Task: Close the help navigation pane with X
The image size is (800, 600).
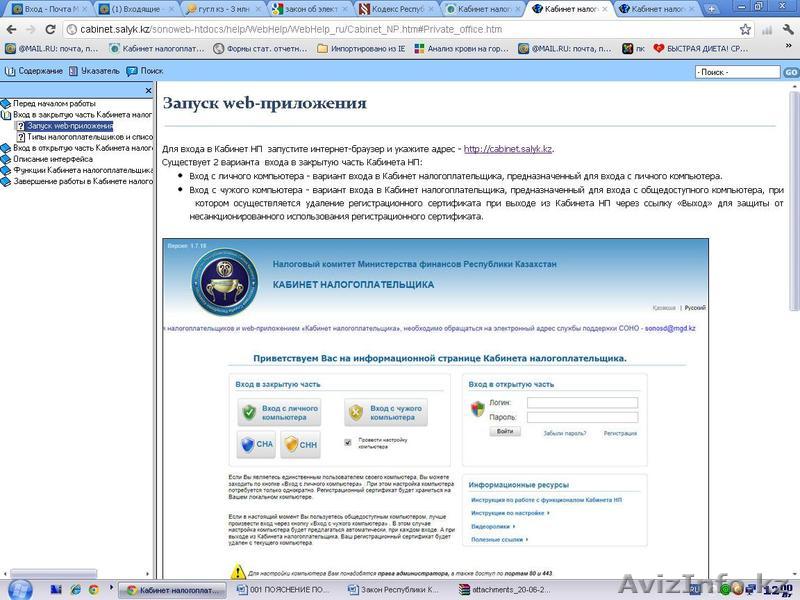Action: point(149,90)
